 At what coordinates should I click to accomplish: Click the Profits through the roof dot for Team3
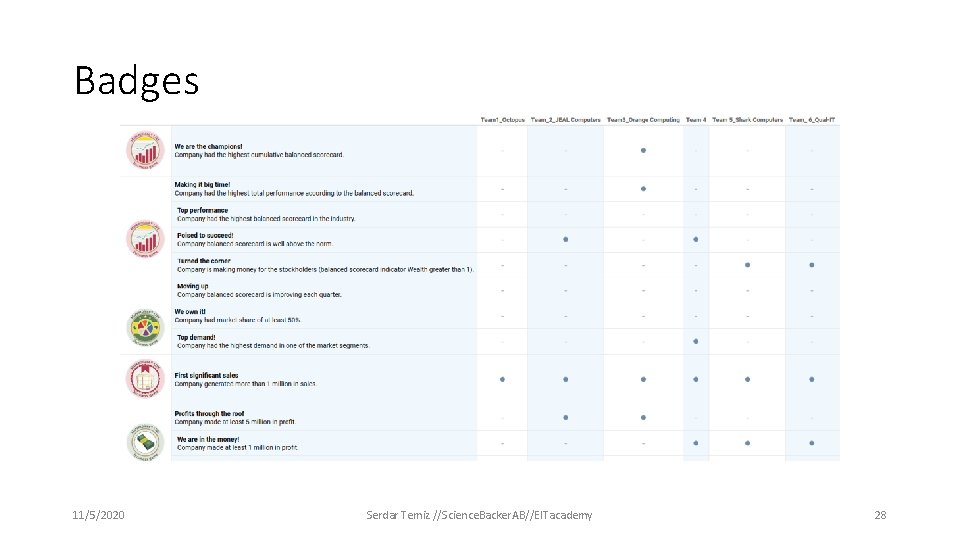point(643,418)
